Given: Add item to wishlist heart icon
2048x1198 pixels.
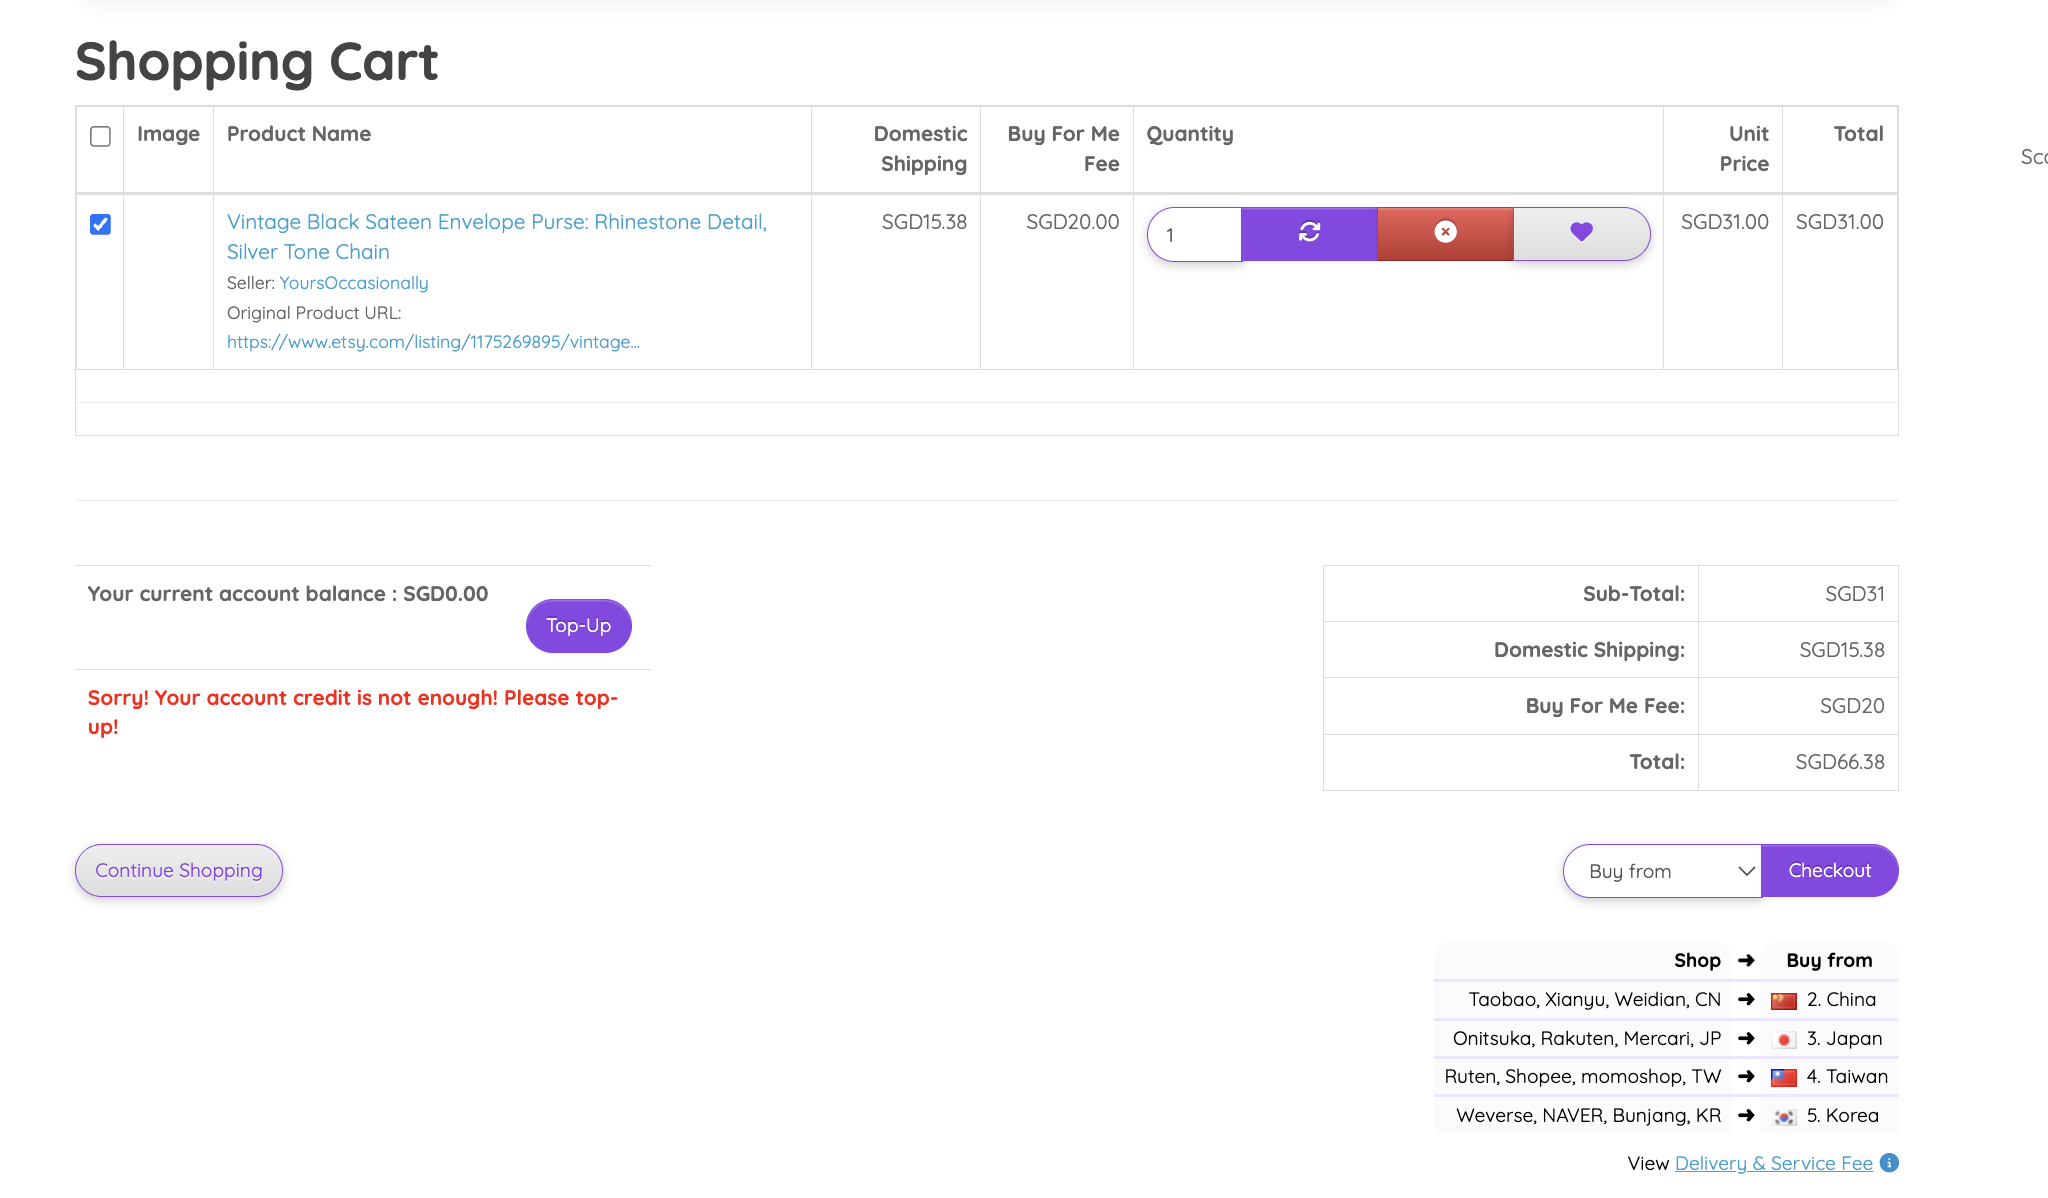Looking at the screenshot, I should (x=1581, y=233).
